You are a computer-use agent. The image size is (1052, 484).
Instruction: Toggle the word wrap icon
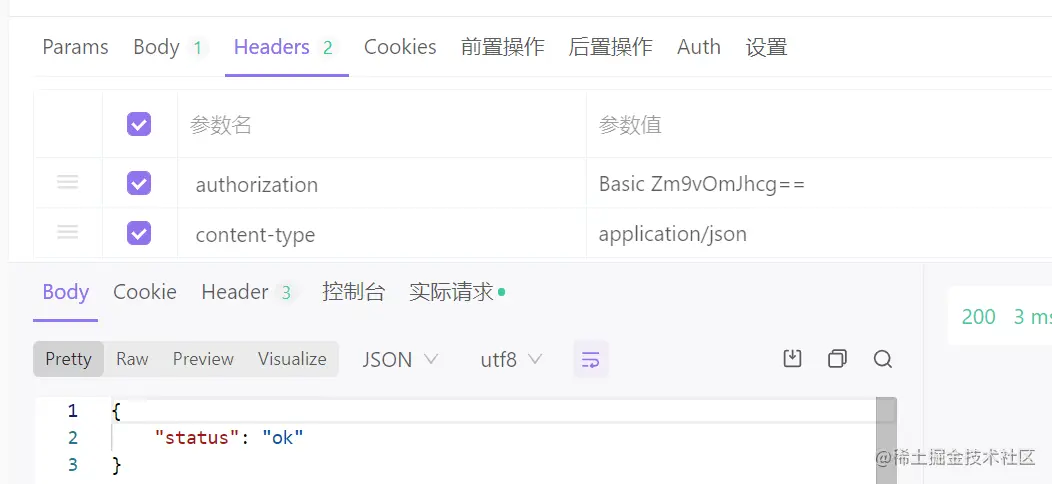point(590,359)
